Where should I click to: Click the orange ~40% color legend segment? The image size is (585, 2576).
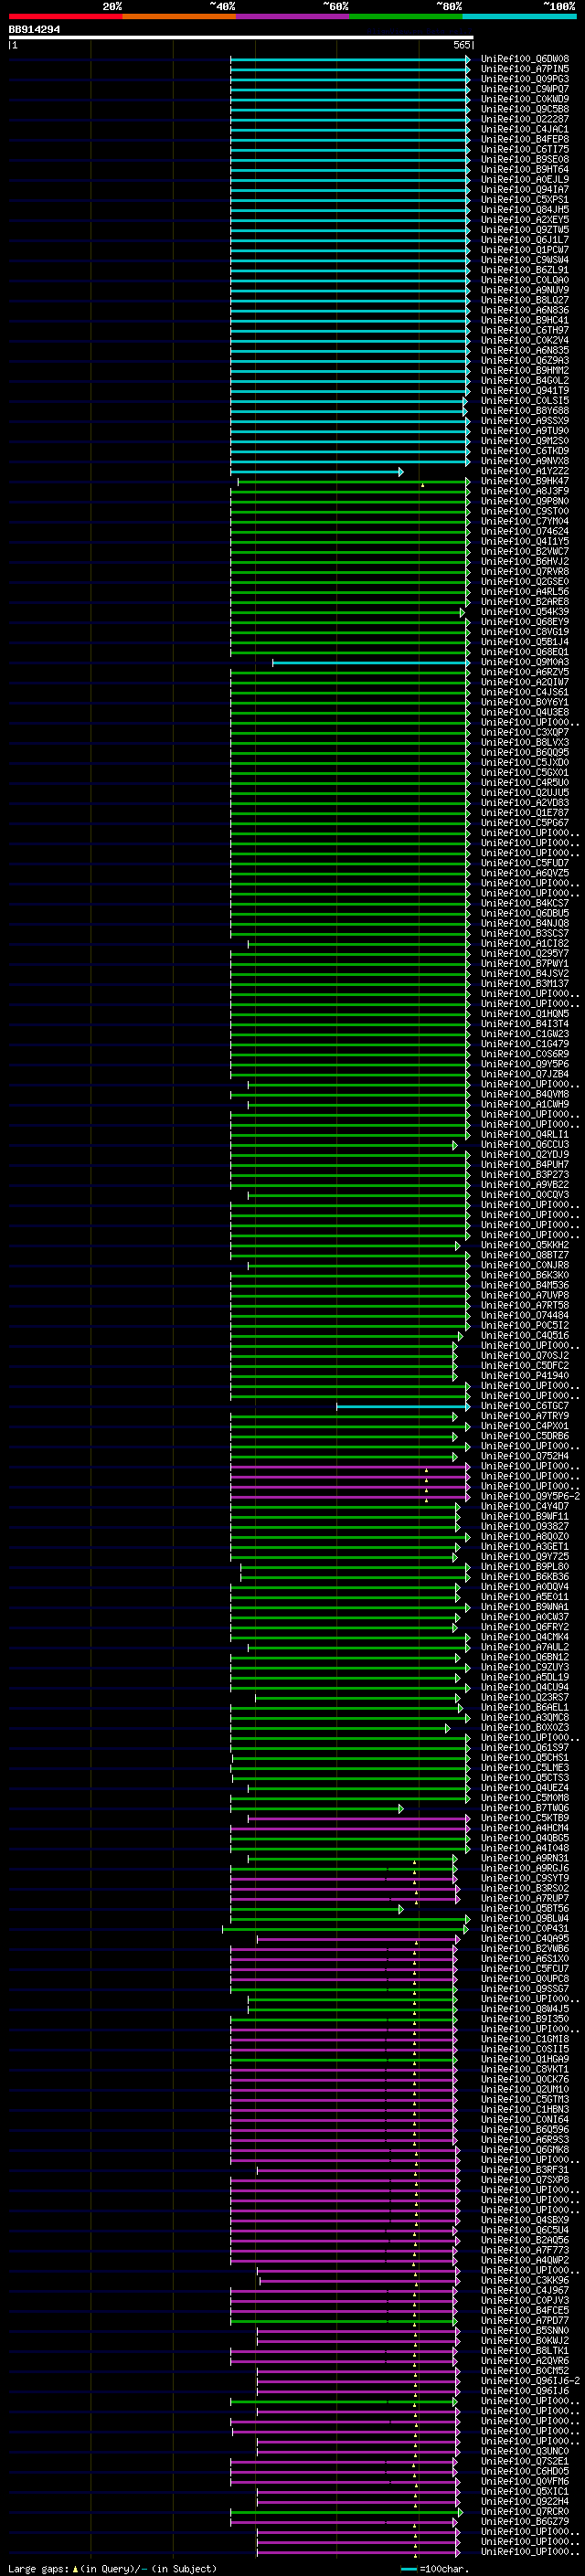(x=179, y=16)
